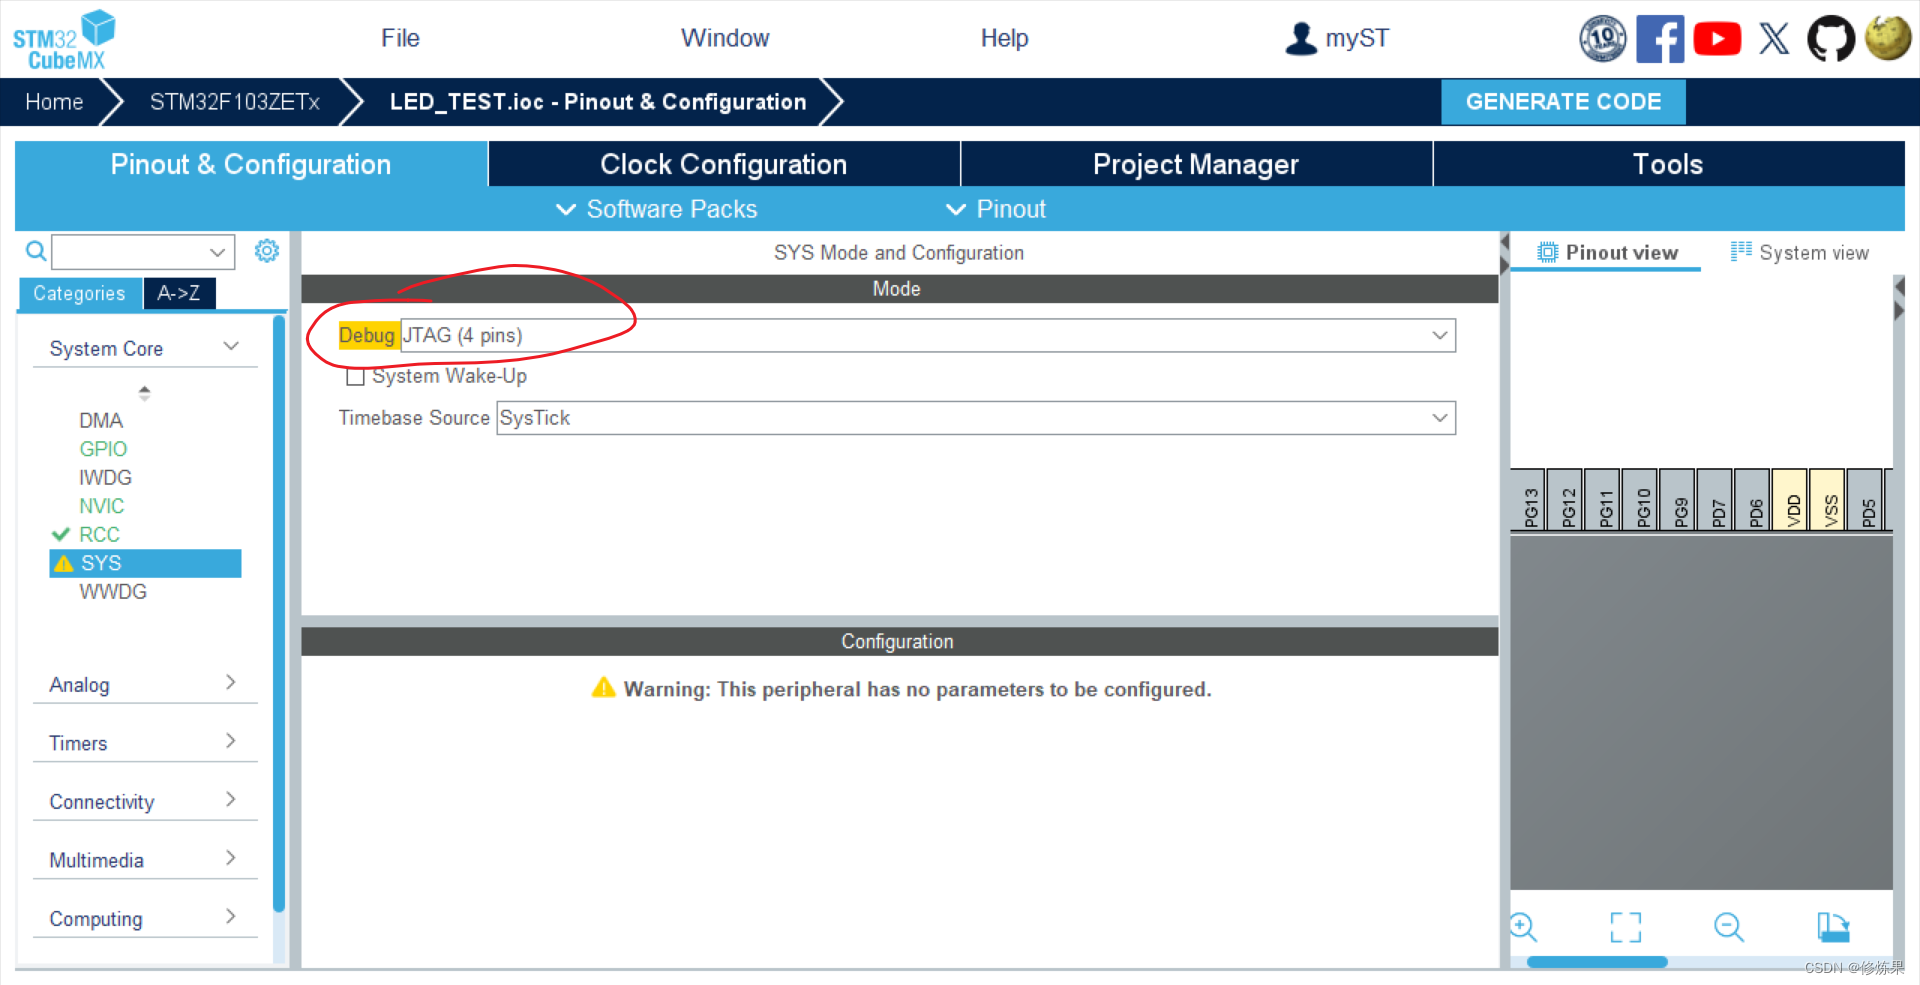The image size is (1920, 985).
Task: Select DMA in System Core list
Action: tap(101, 420)
